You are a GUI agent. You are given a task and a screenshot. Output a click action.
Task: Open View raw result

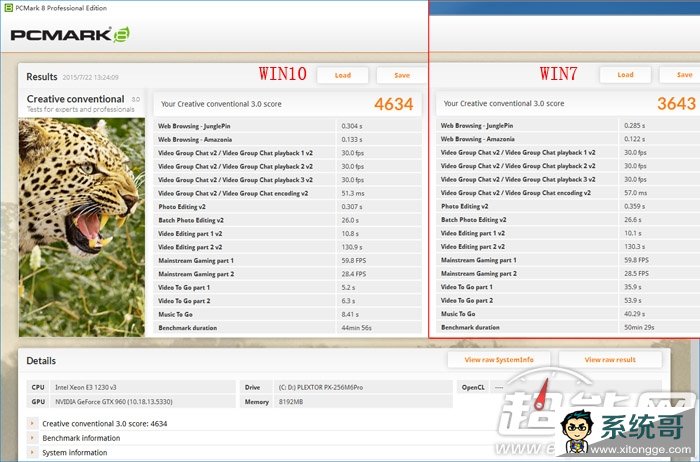pos(610,360)
